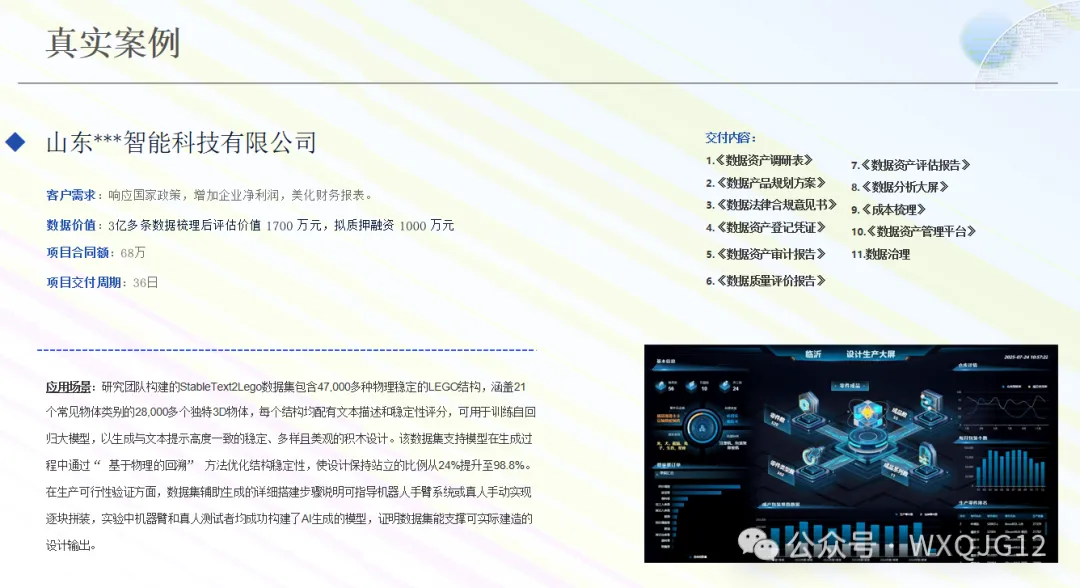Viewport: 1080px width, 588px height.
Task: Select item 7《数据资产评估报告》
Action: tap(911, 165)
